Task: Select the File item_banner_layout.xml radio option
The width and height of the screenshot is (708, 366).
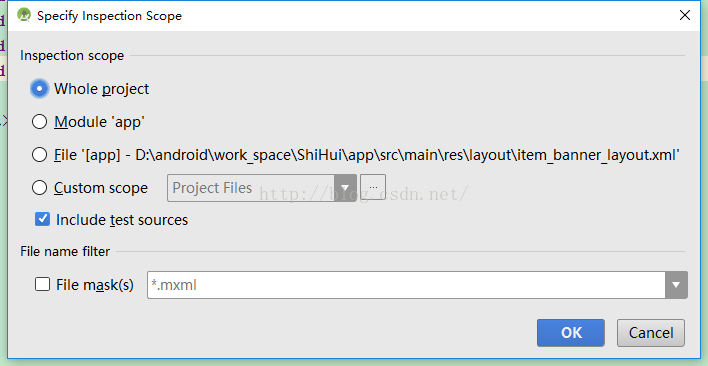Action: pyautogui.click(x=39, y=155)
